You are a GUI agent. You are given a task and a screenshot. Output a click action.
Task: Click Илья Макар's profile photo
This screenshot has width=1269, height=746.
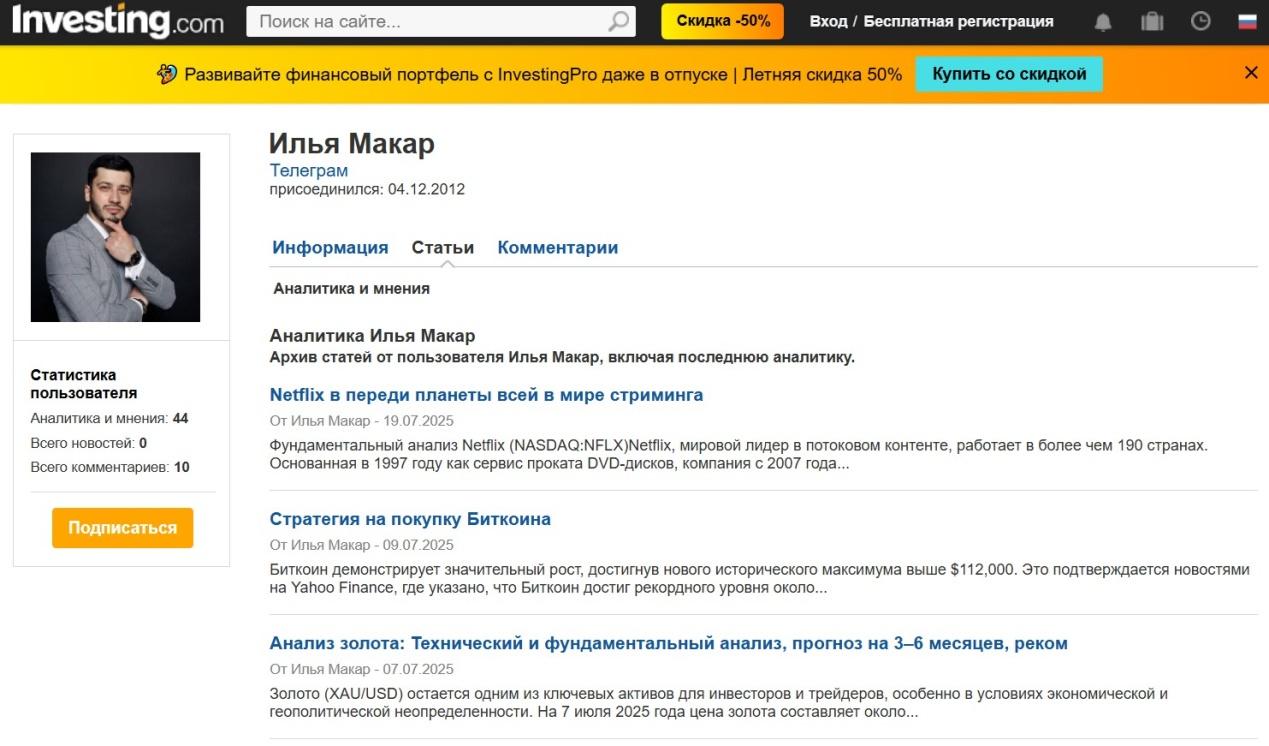click(115, 237)
